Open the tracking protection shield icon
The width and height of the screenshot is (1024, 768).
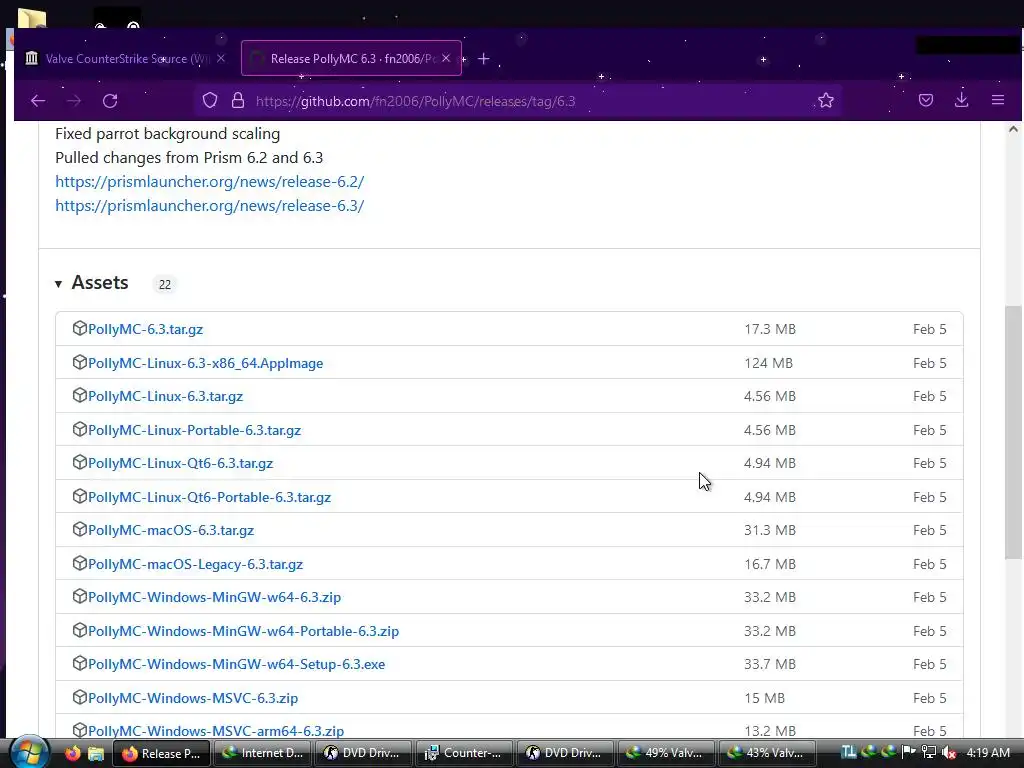pyautogui.click(x=210, y=101)
